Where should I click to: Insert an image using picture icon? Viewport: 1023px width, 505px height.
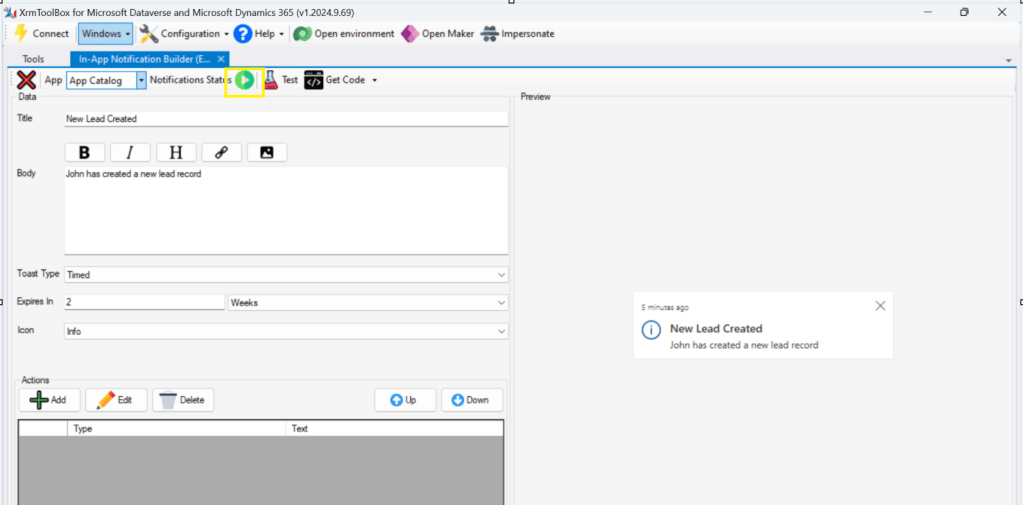click(x=267, y=152)
